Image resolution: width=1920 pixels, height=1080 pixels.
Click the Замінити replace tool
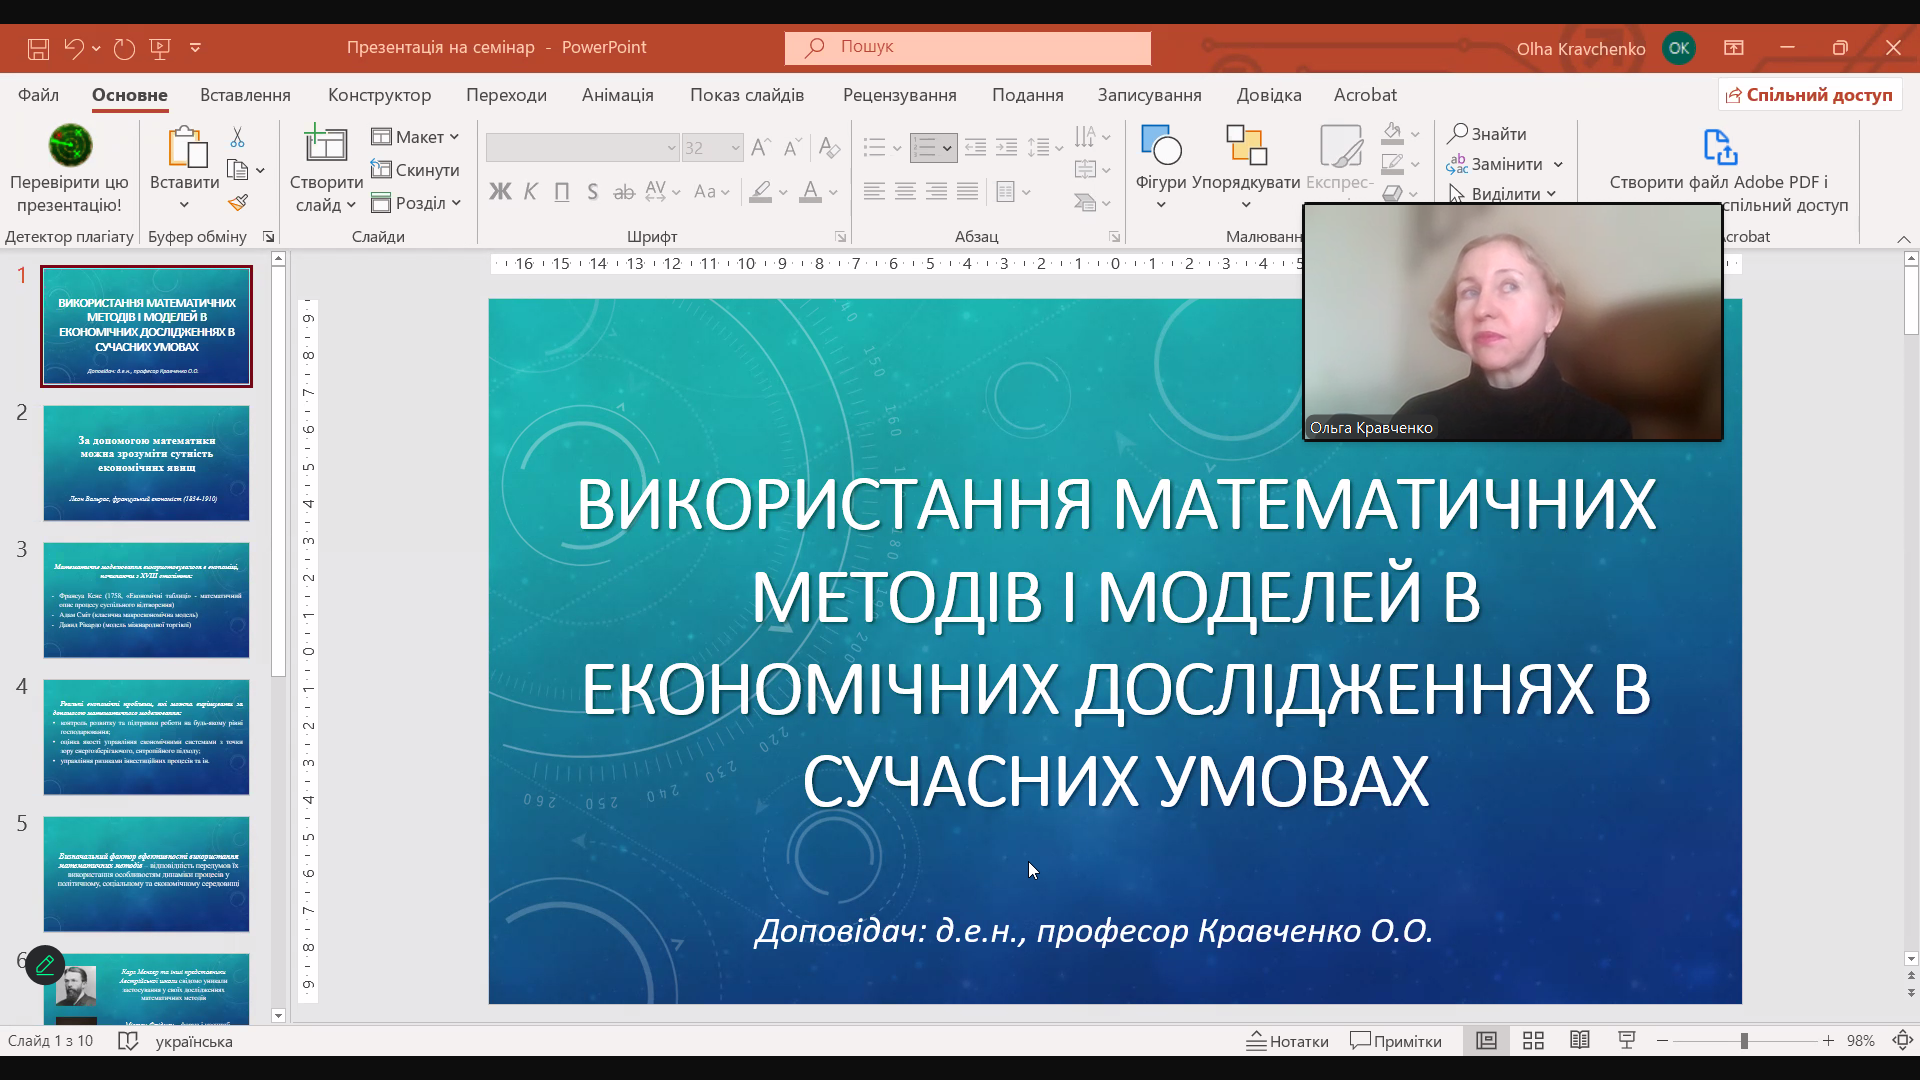(x=1504, y=163)
